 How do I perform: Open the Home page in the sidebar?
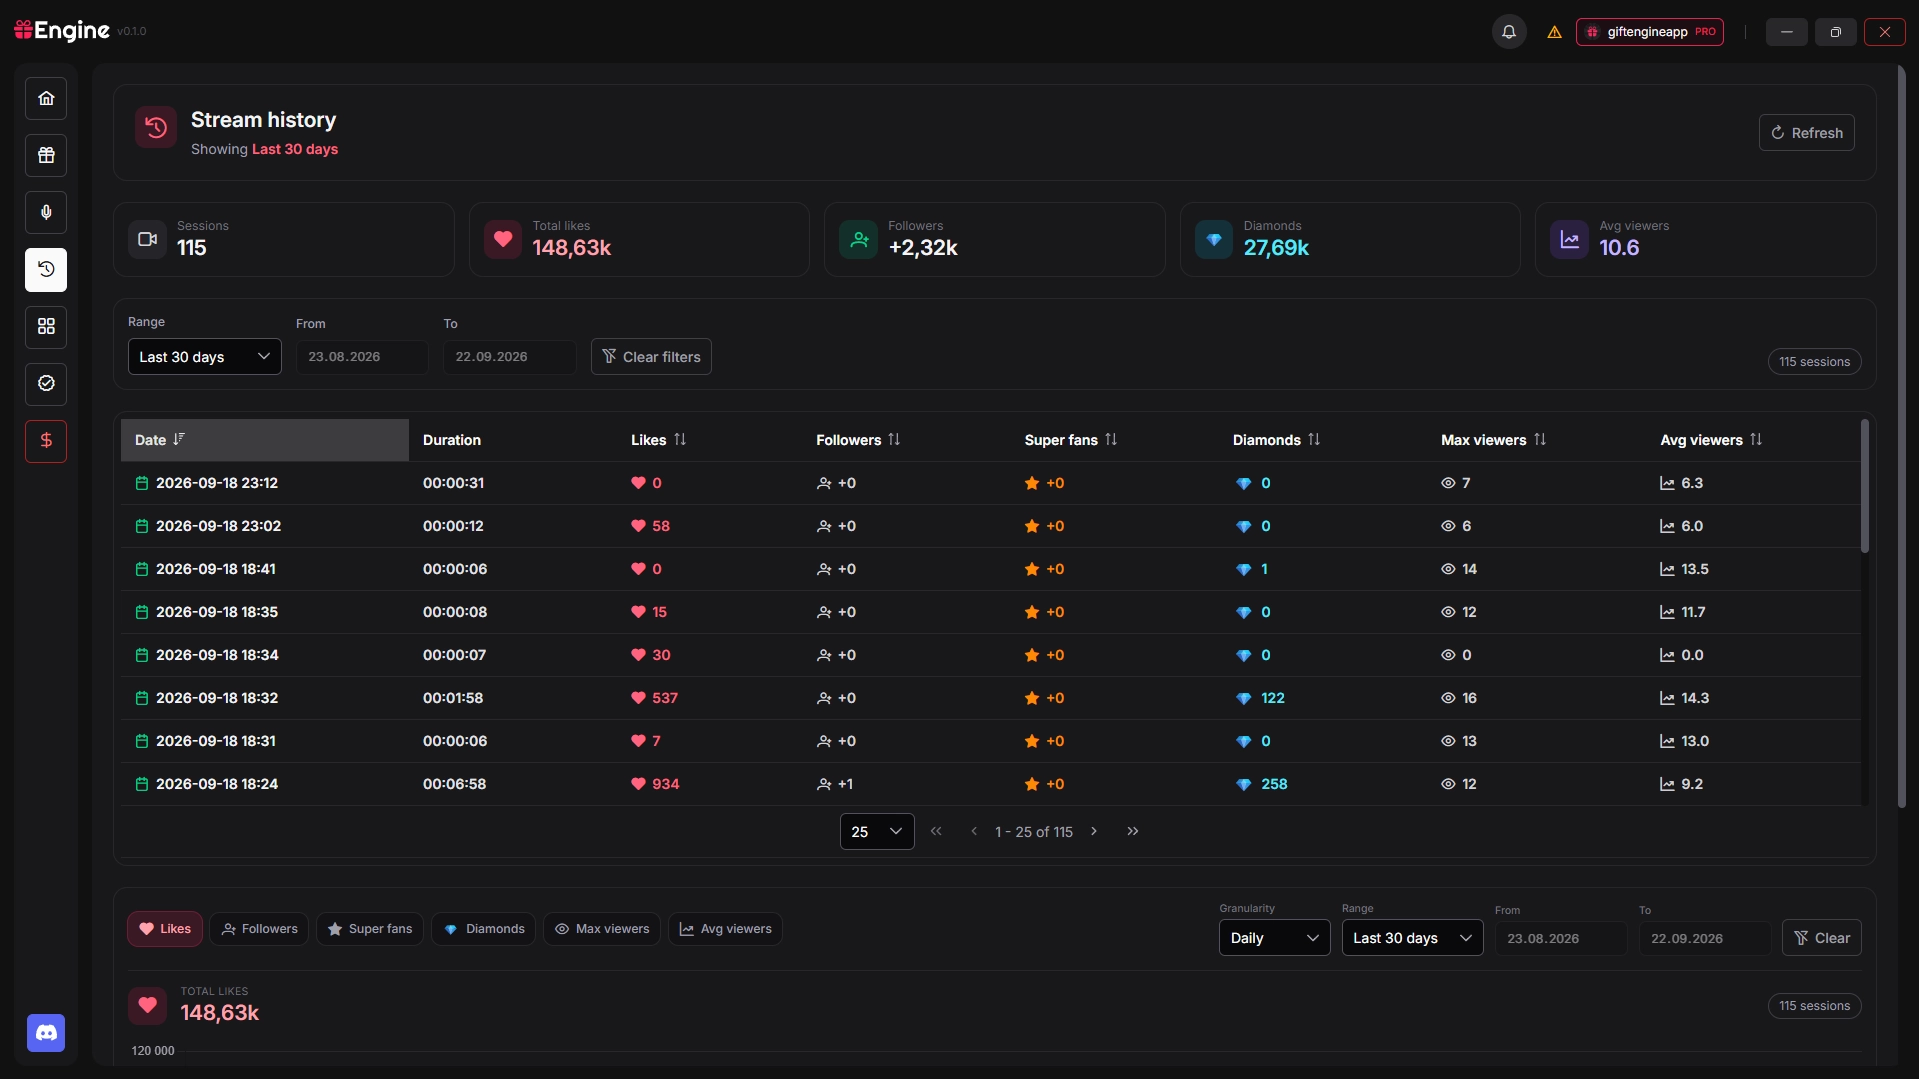tap(46, 98)
